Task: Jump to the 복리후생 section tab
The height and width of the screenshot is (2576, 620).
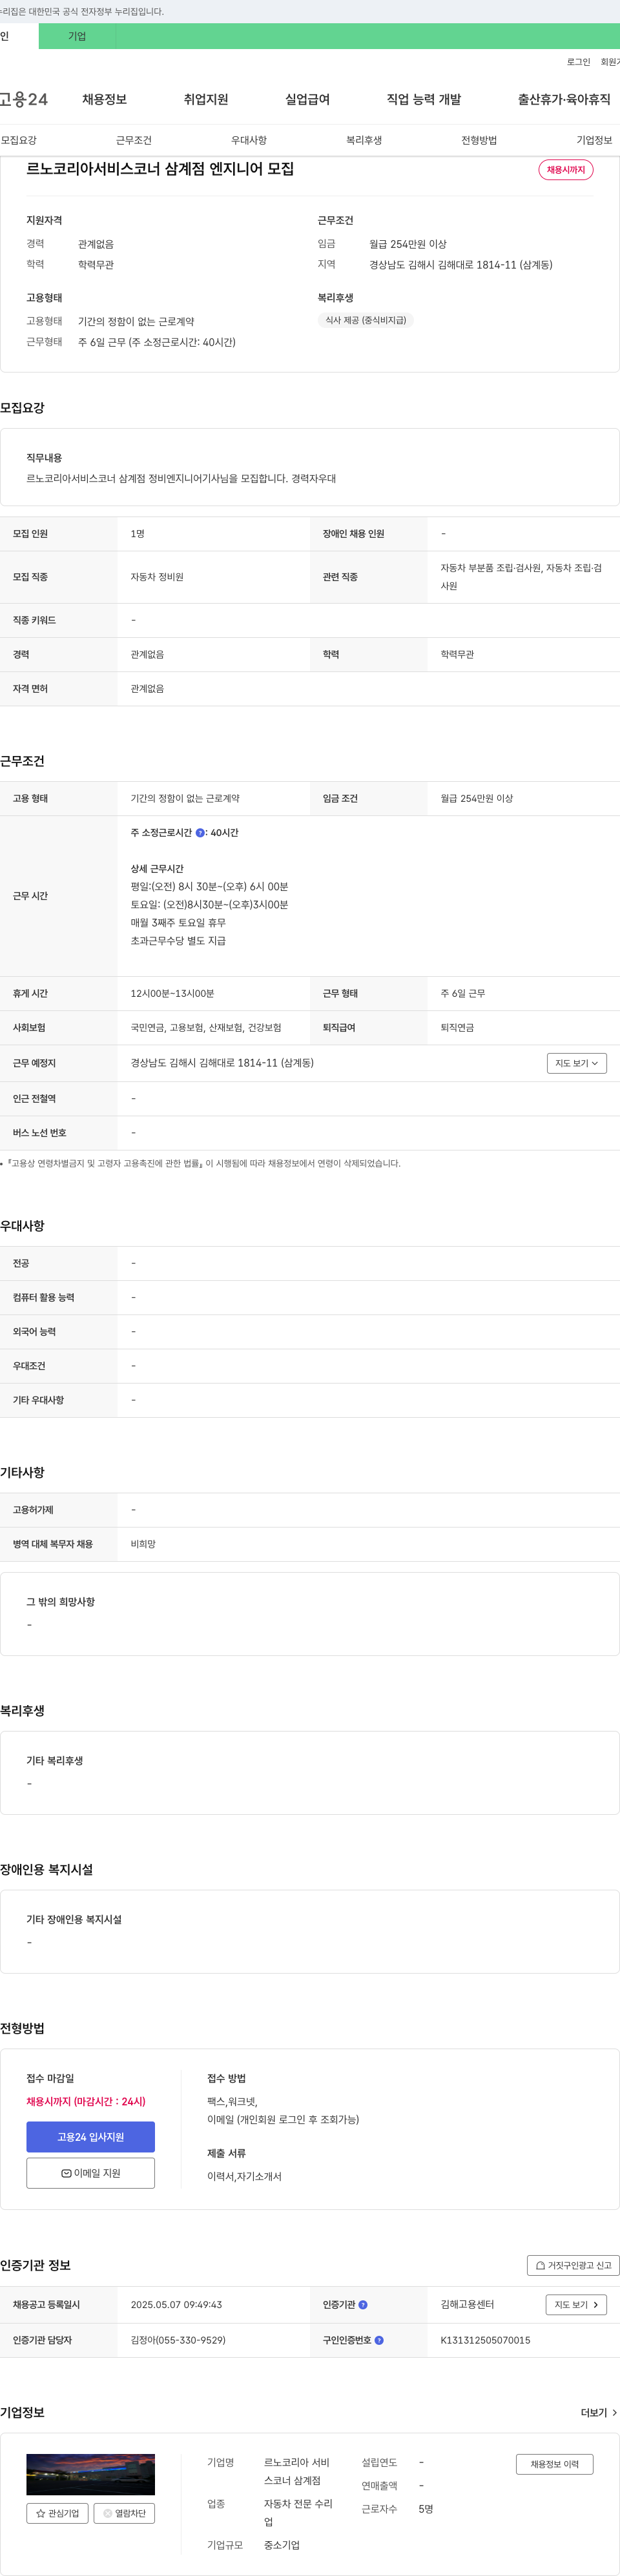Action: (364, 140)
